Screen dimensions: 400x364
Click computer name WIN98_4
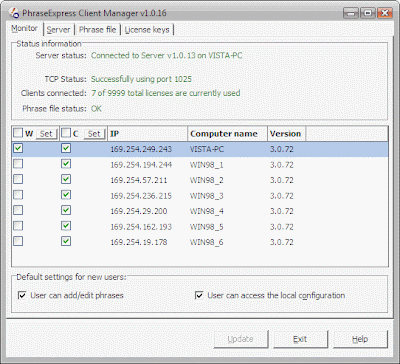[x=207, y=211]
